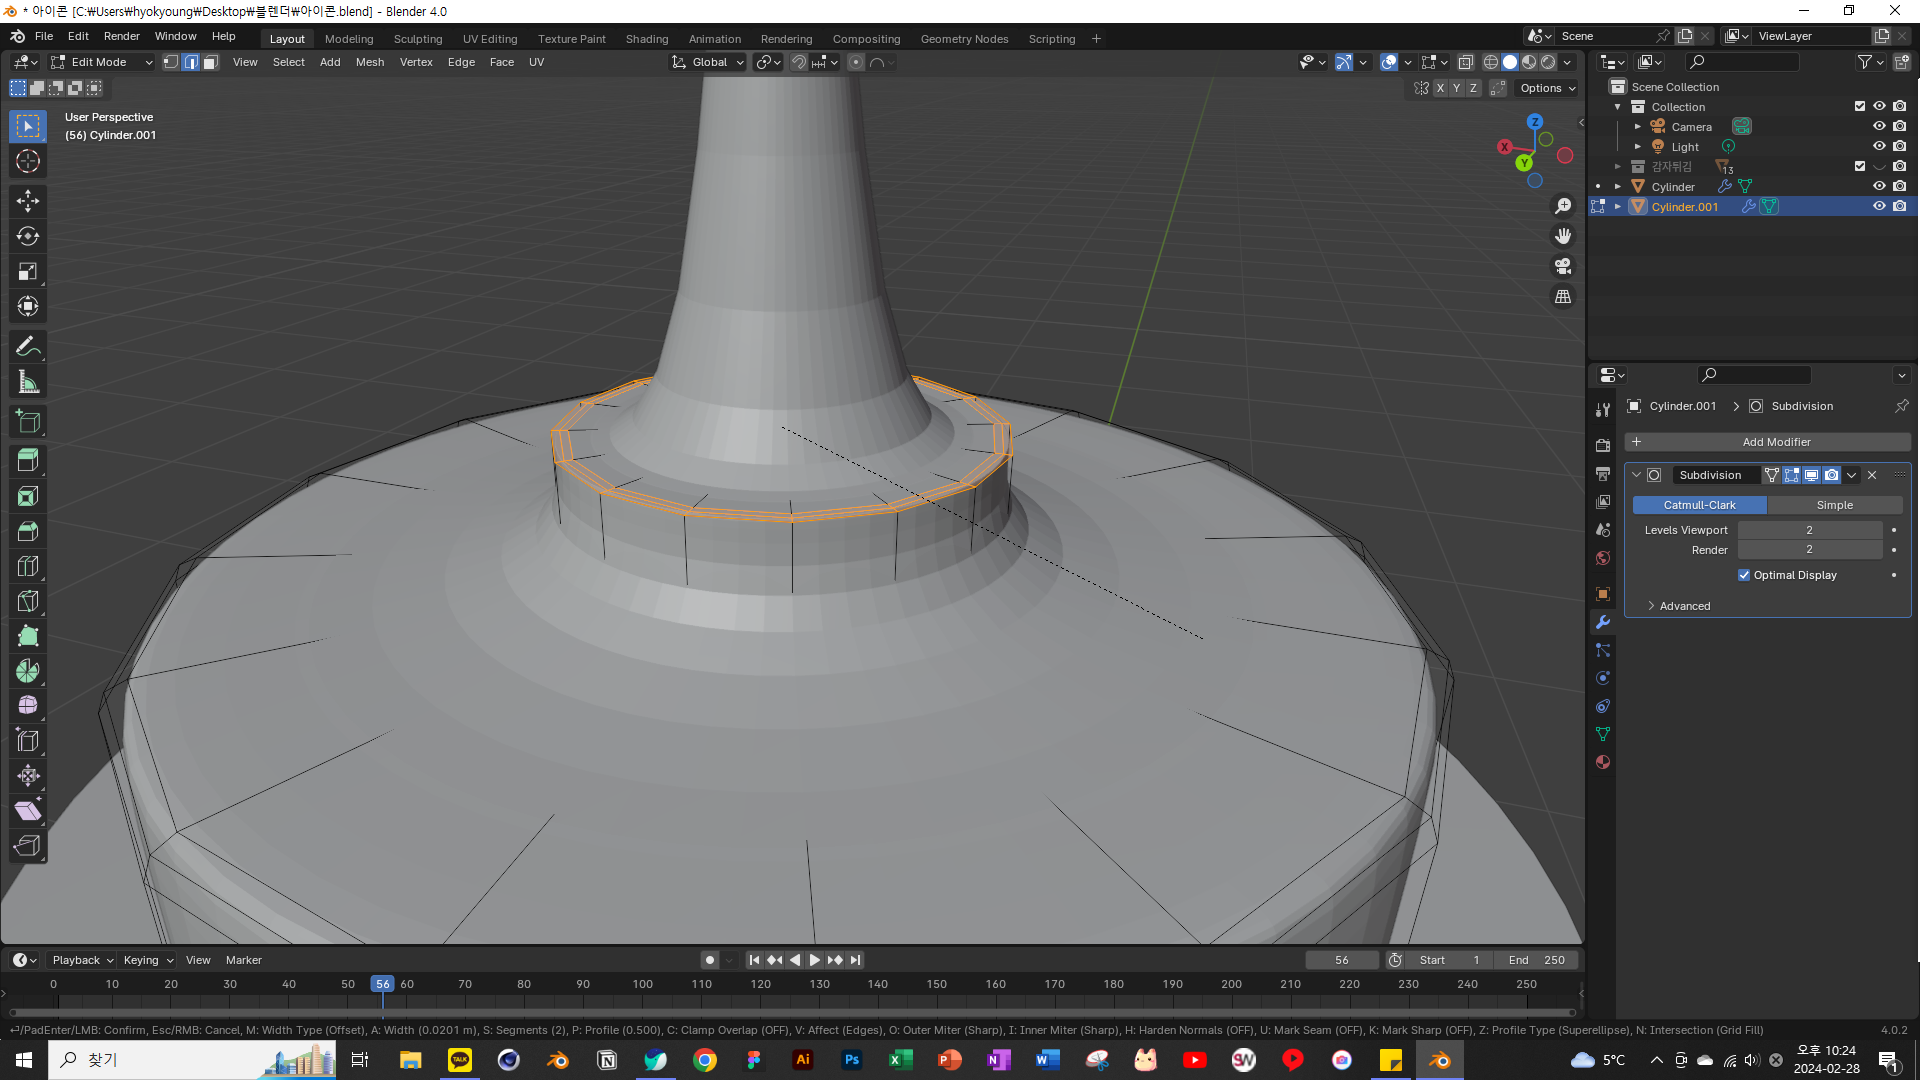Select the Measure tool
This screenshot has height=1080, width=1920.
click(x=28, y=382)
